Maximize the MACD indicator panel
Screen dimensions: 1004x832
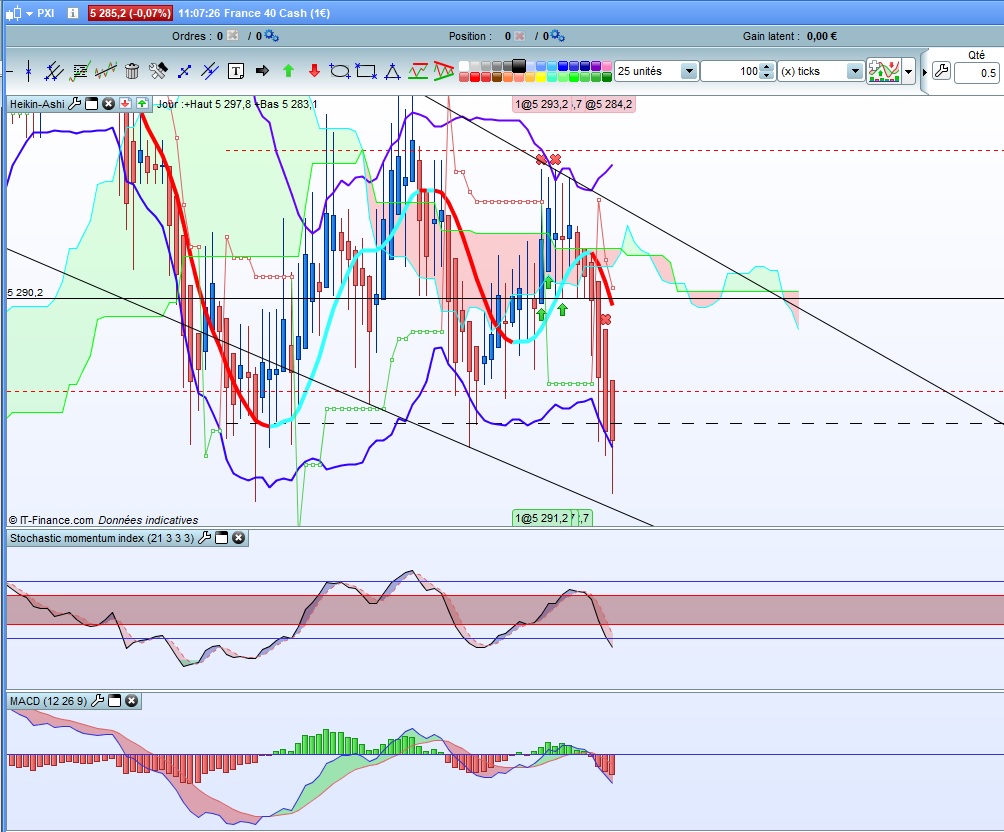tap(115, 701)
